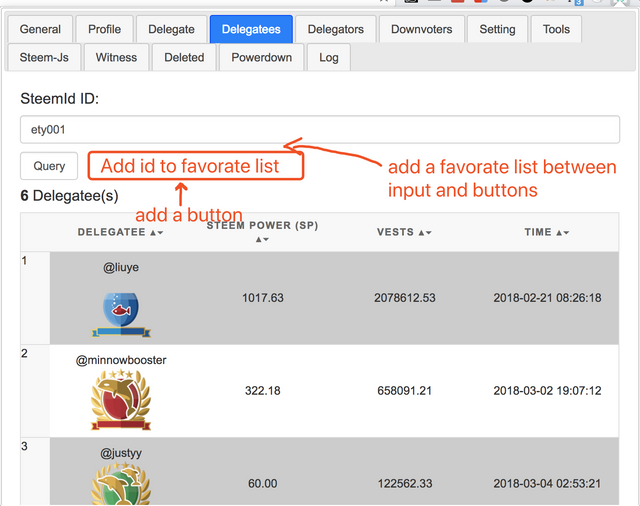
Task: Open the Powerdown tab
Action: coord(262,58)
